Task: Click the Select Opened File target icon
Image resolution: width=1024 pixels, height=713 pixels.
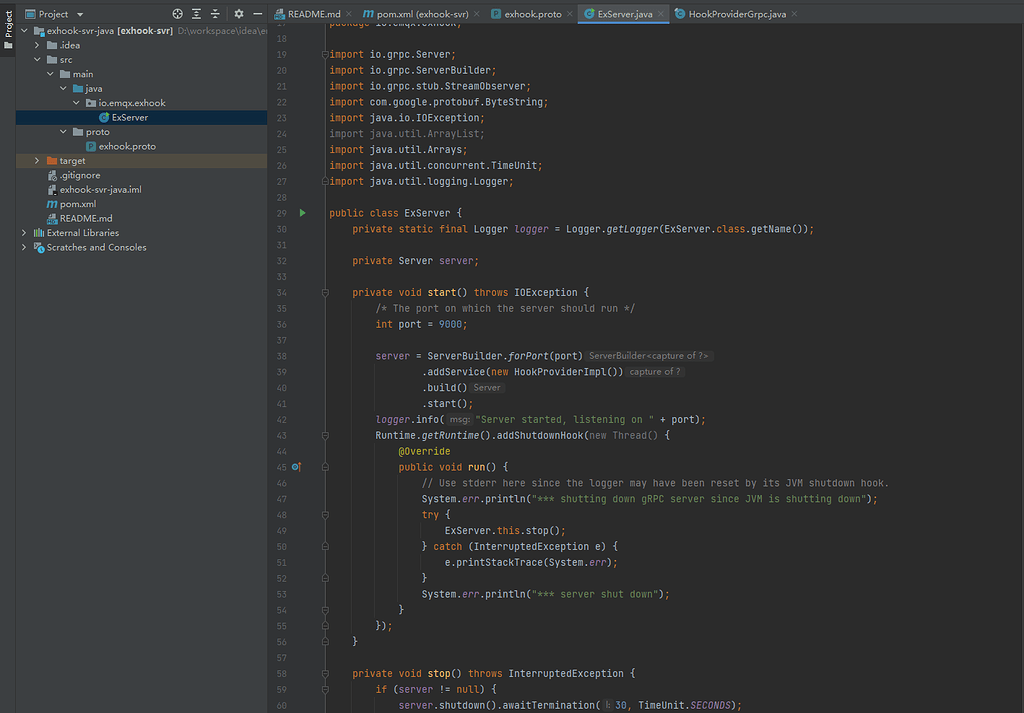Action: tap(178, 14)
